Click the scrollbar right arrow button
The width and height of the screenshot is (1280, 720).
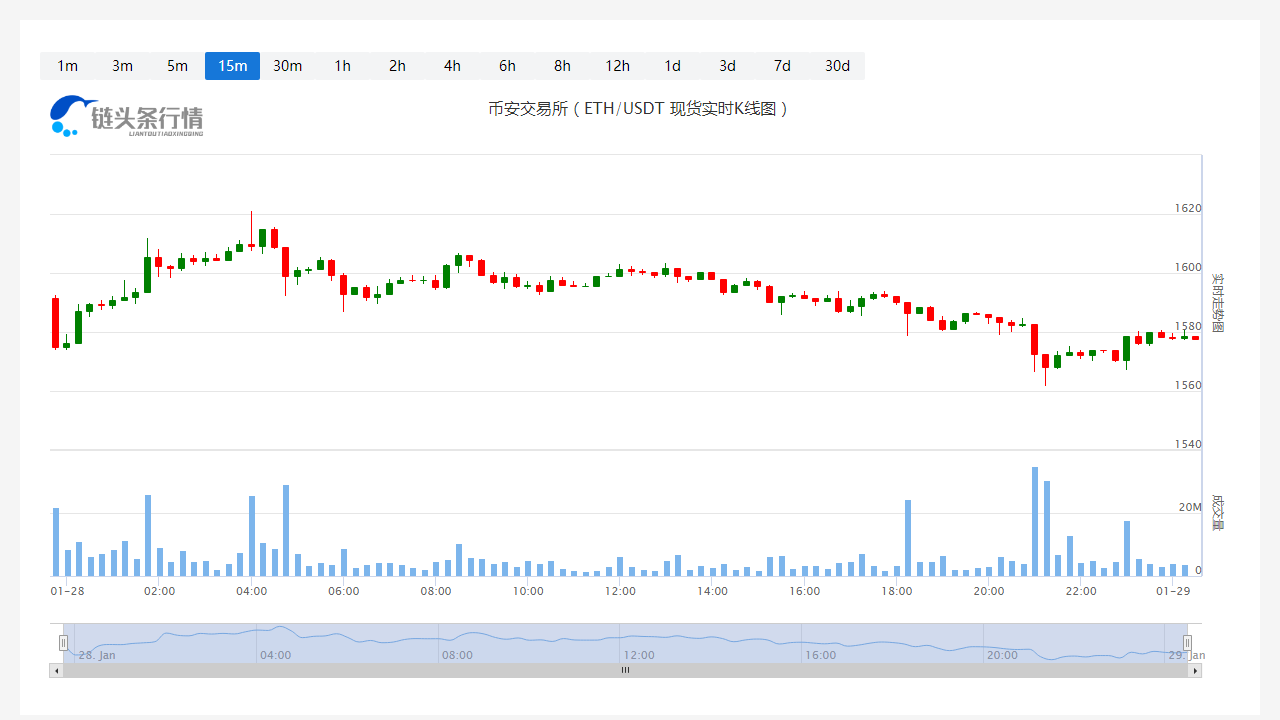coord(1195,671)
